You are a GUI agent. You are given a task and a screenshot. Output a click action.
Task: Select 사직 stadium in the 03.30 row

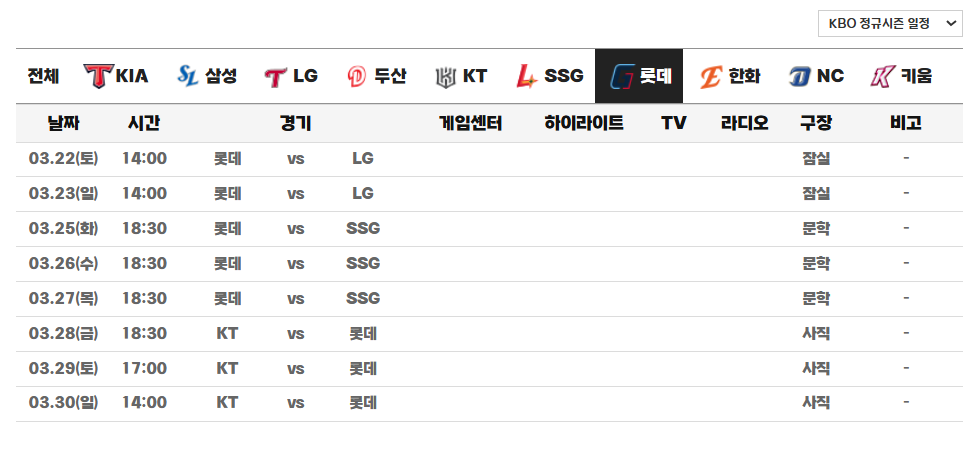tap(816, 403)
